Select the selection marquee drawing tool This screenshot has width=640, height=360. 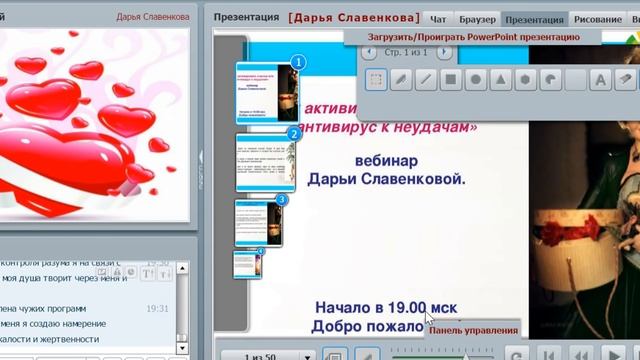click(376, 80)
